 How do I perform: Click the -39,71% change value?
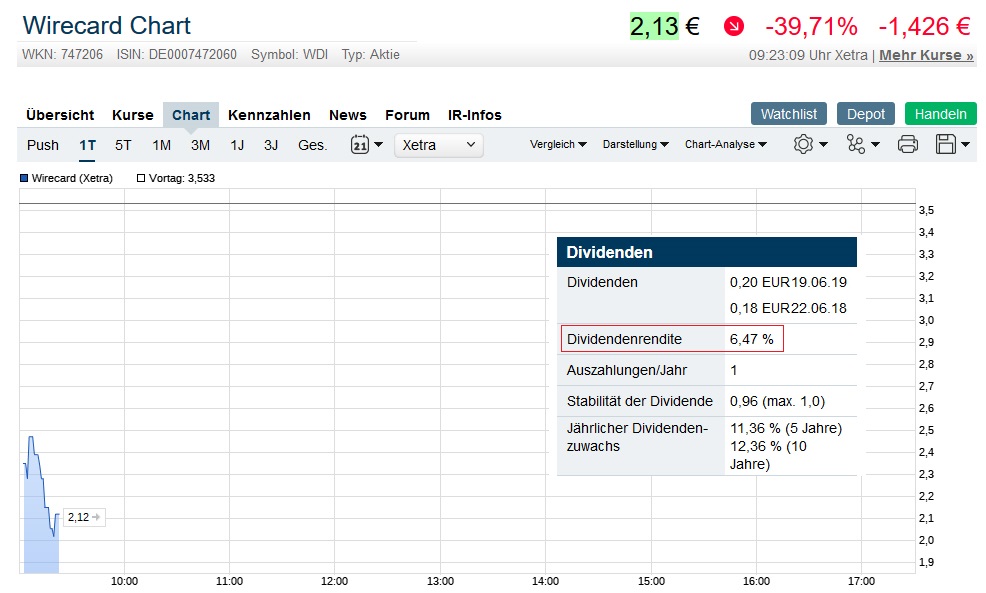pyautogui.click(x=811, y=26)
